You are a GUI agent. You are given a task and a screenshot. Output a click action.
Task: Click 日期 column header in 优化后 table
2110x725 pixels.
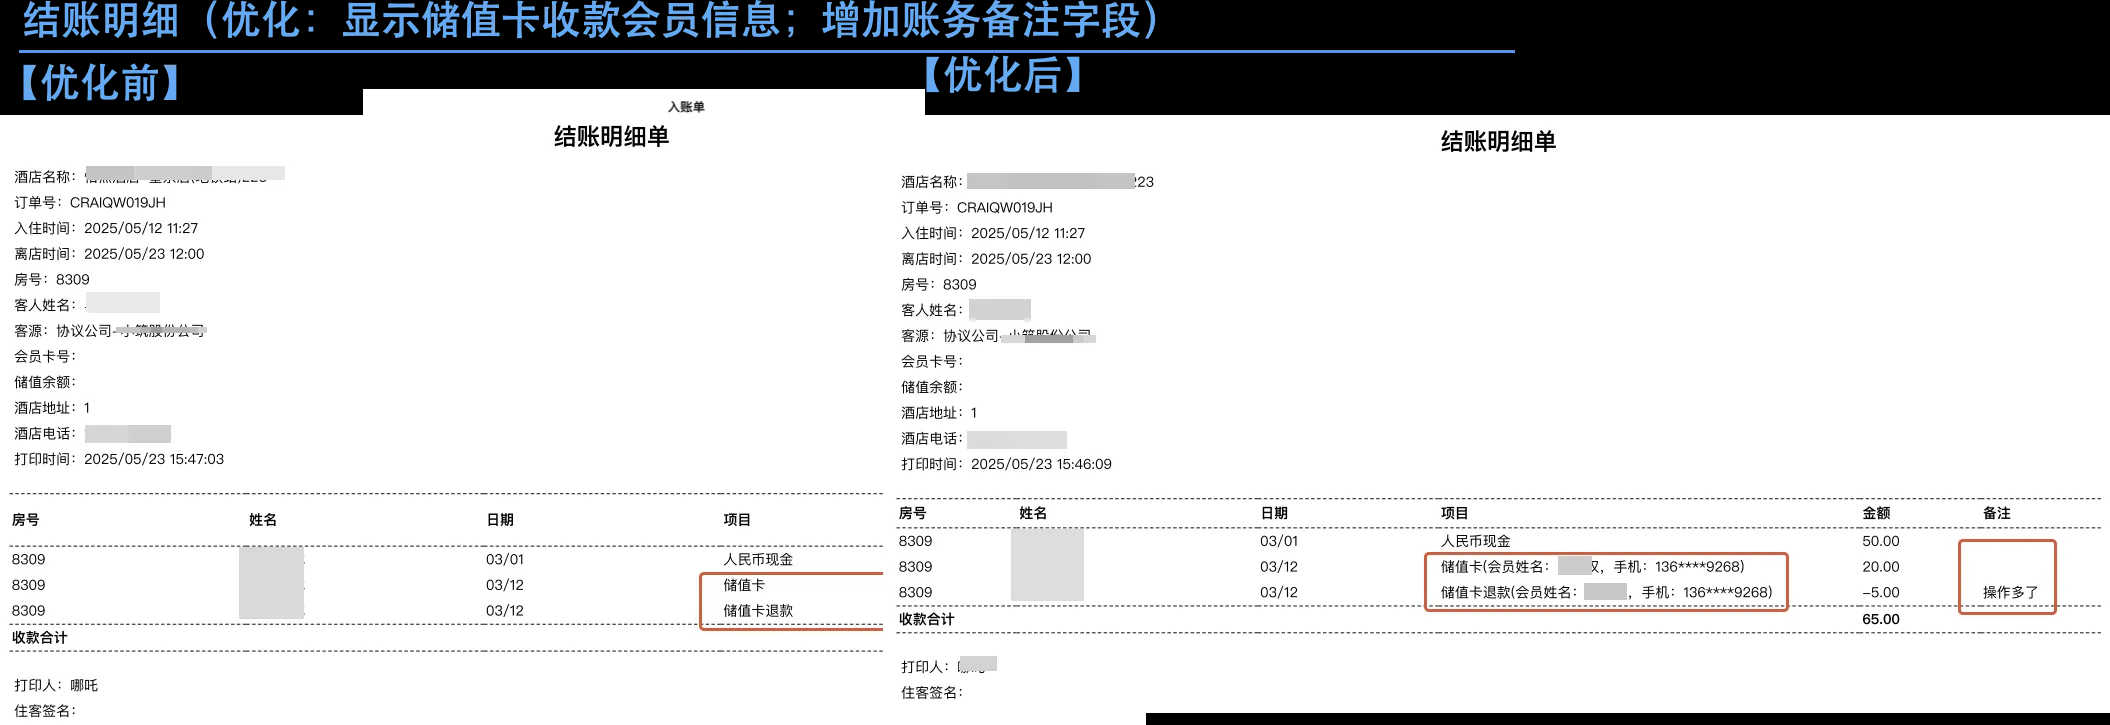click(x=1274, y=513)
